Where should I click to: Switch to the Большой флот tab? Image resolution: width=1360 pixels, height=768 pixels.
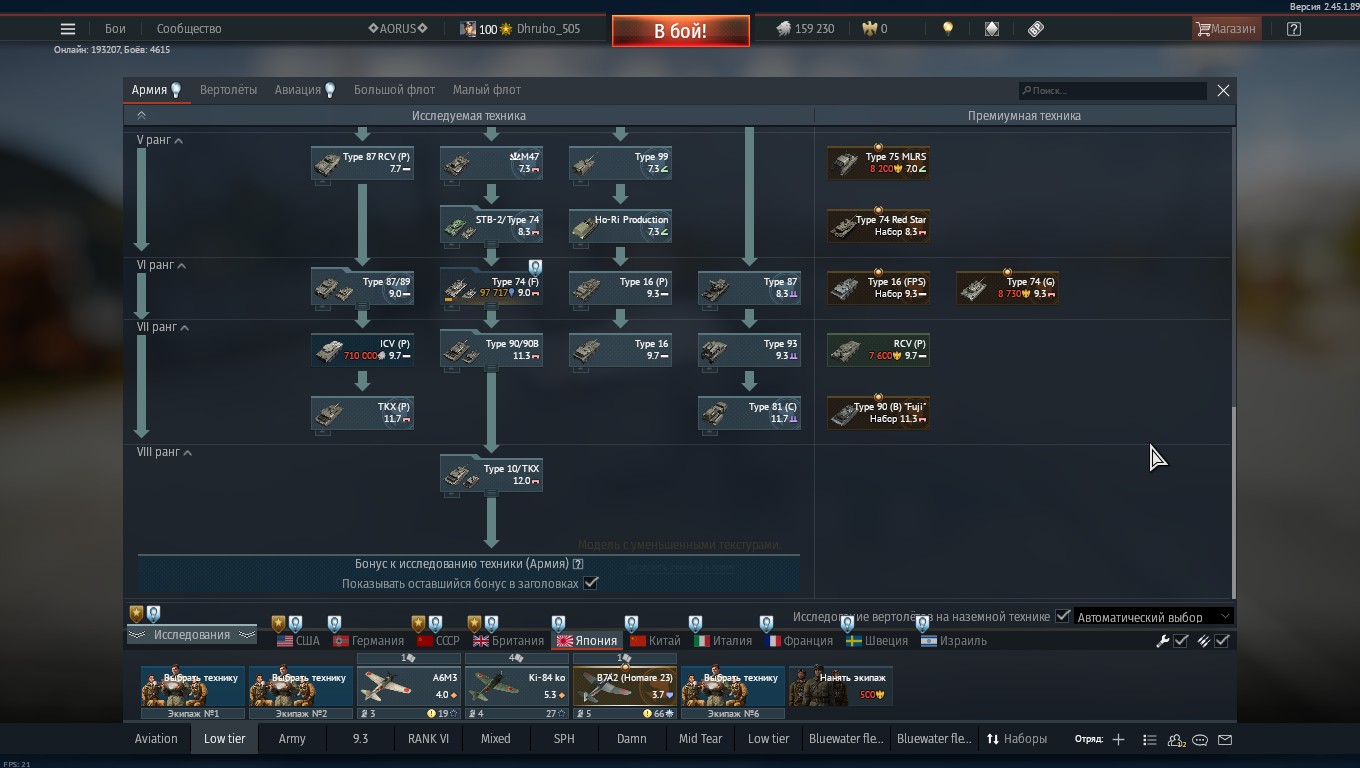(x=394, y=90)
